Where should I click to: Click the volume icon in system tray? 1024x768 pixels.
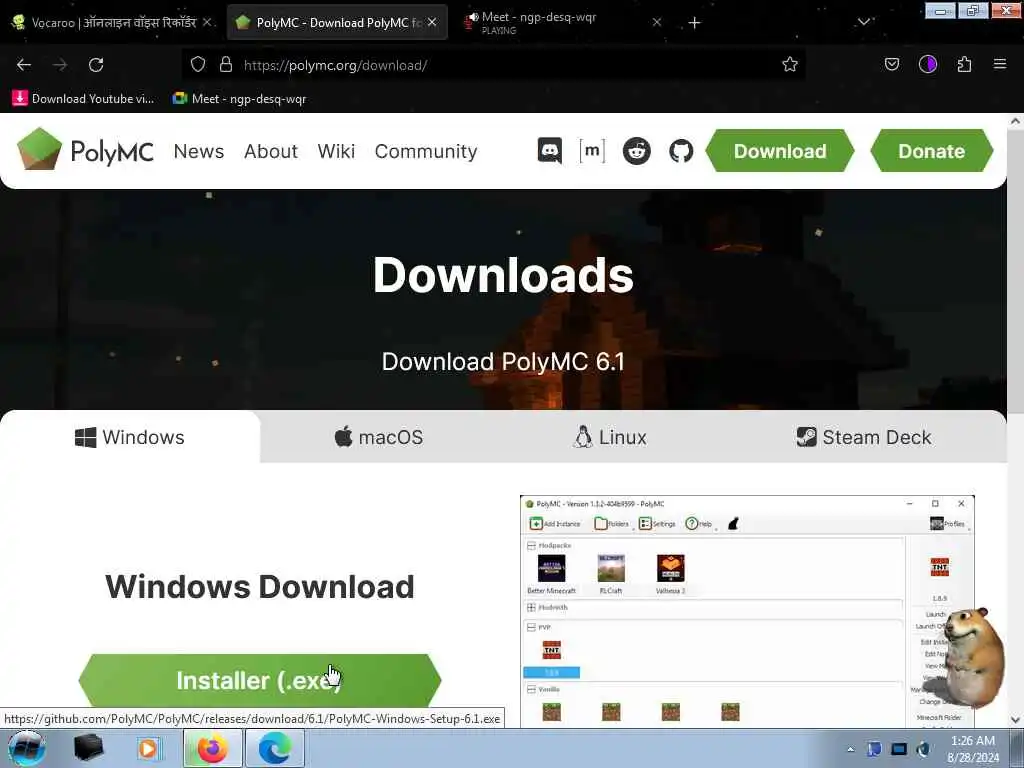tap(923, 749)
